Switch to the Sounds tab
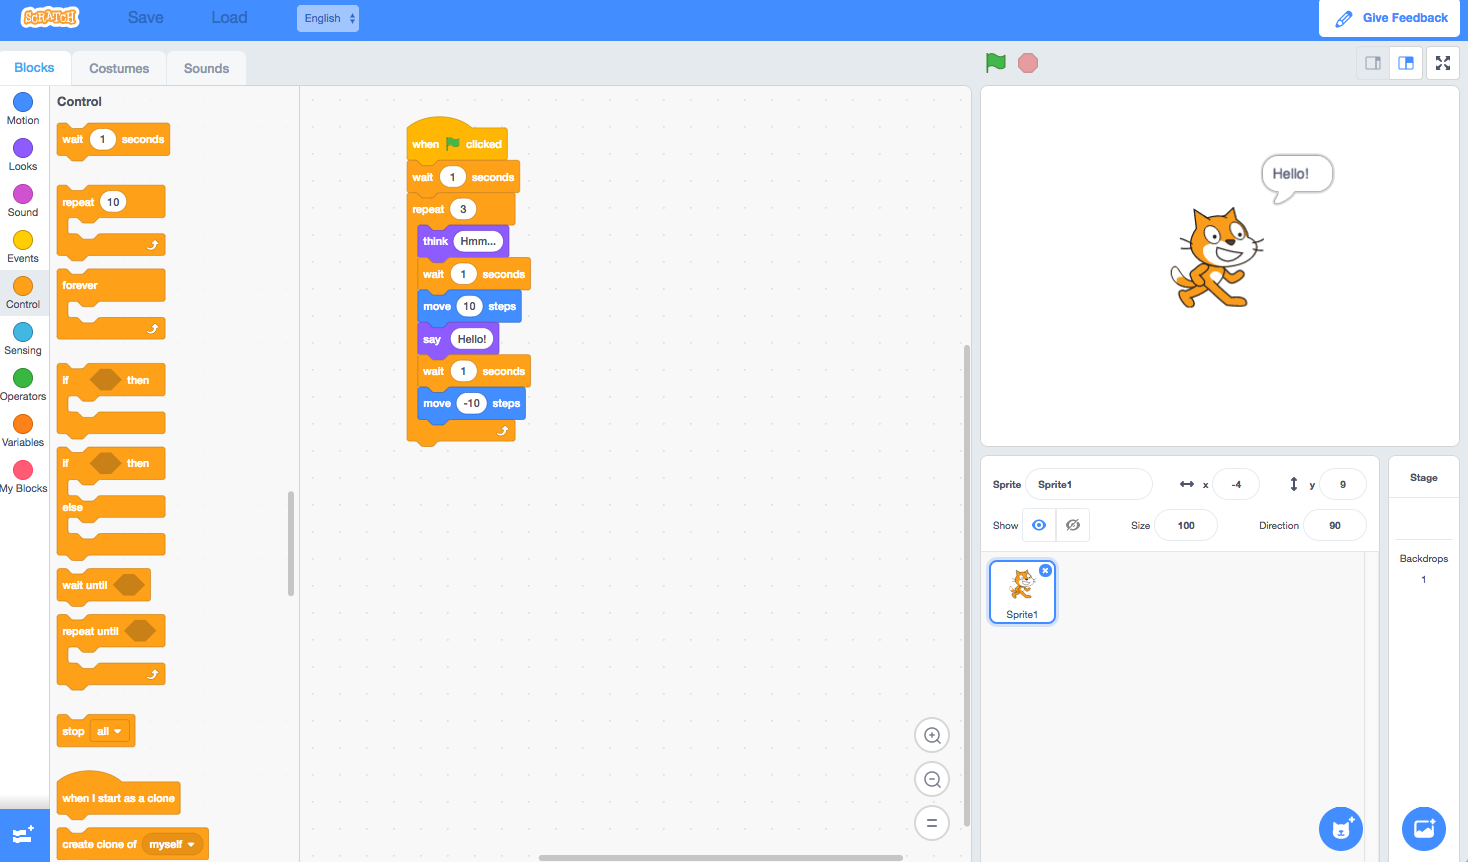The height and width of the screenshot is (862, 1468). pyautogui.click(x=206, y=67)
